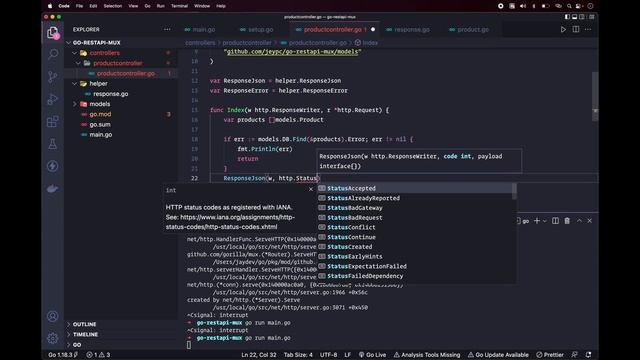Customize layout icon in title bar
This screenshot has height=360, width=640.
[591, 17]
